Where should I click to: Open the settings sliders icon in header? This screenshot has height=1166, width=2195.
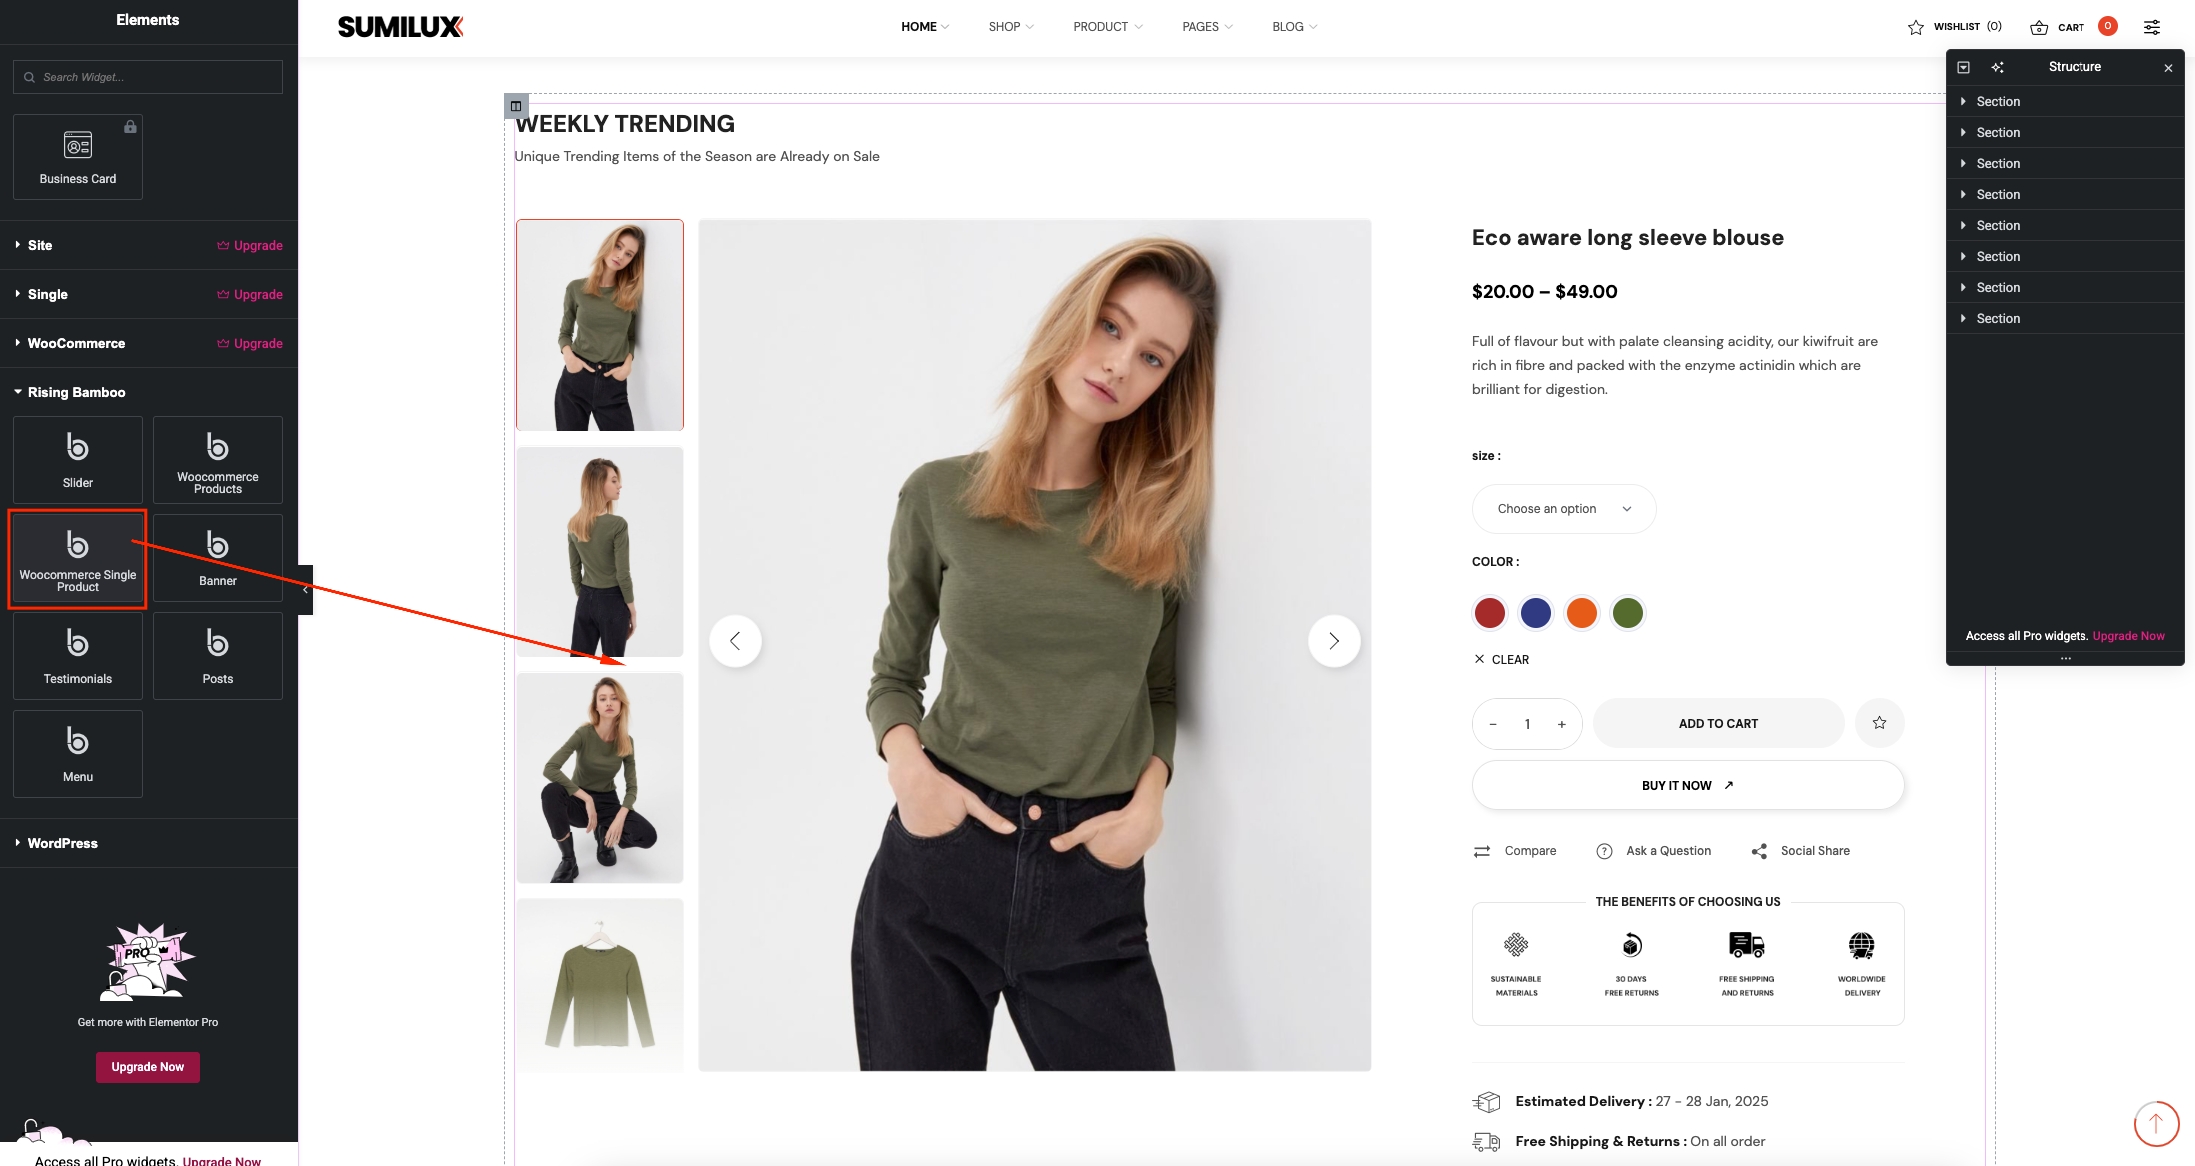coord(2151,27)
